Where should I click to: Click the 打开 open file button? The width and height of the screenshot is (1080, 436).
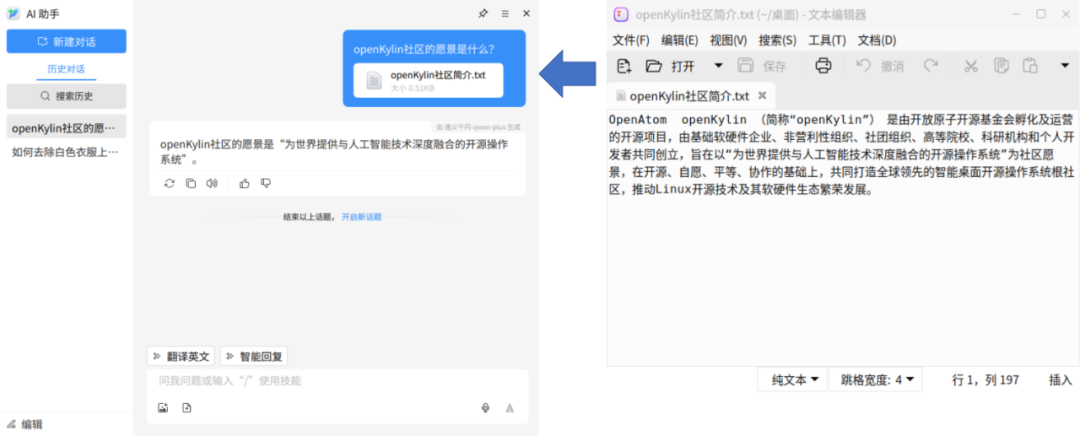[x=670, y=66]
